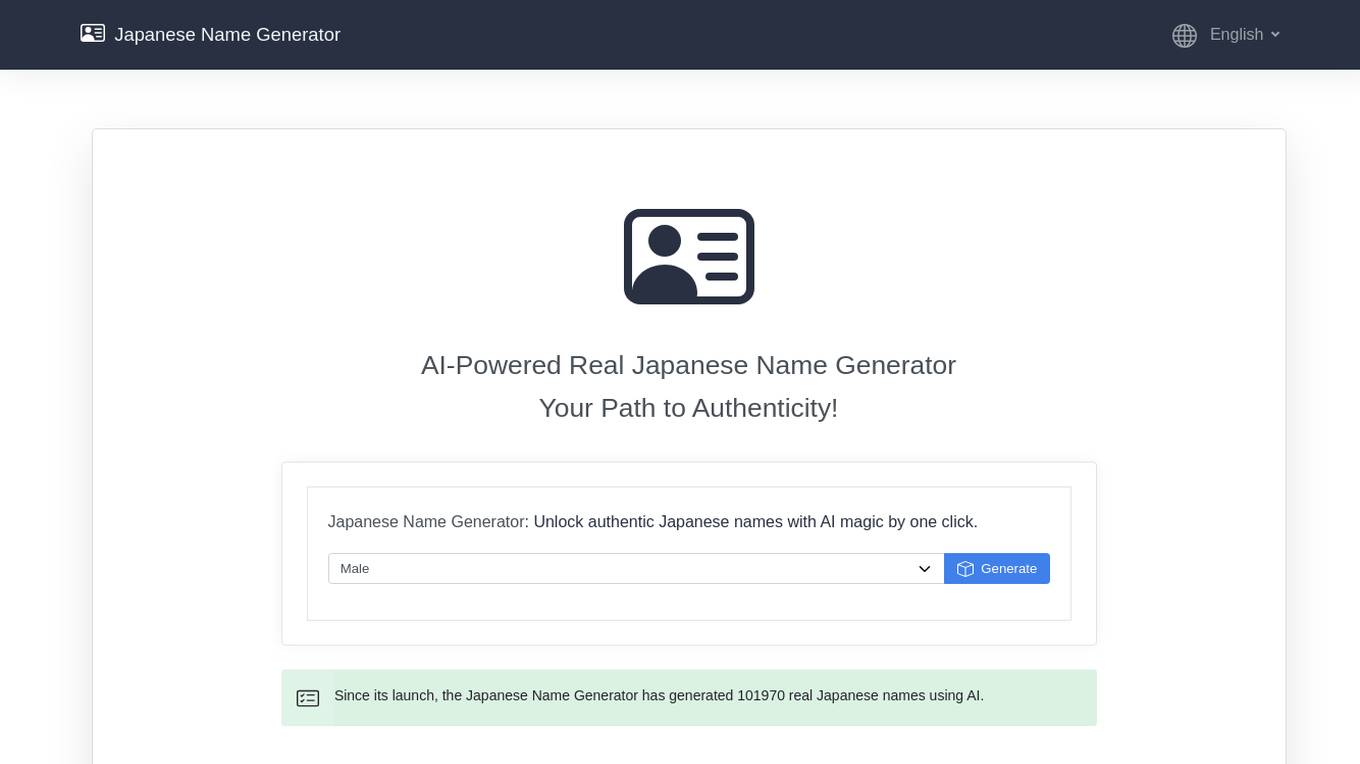This screenshot has width=1360, height=764.
Task: Open the Japanese Name Generator home link
Action: click(x=227, y=34)
